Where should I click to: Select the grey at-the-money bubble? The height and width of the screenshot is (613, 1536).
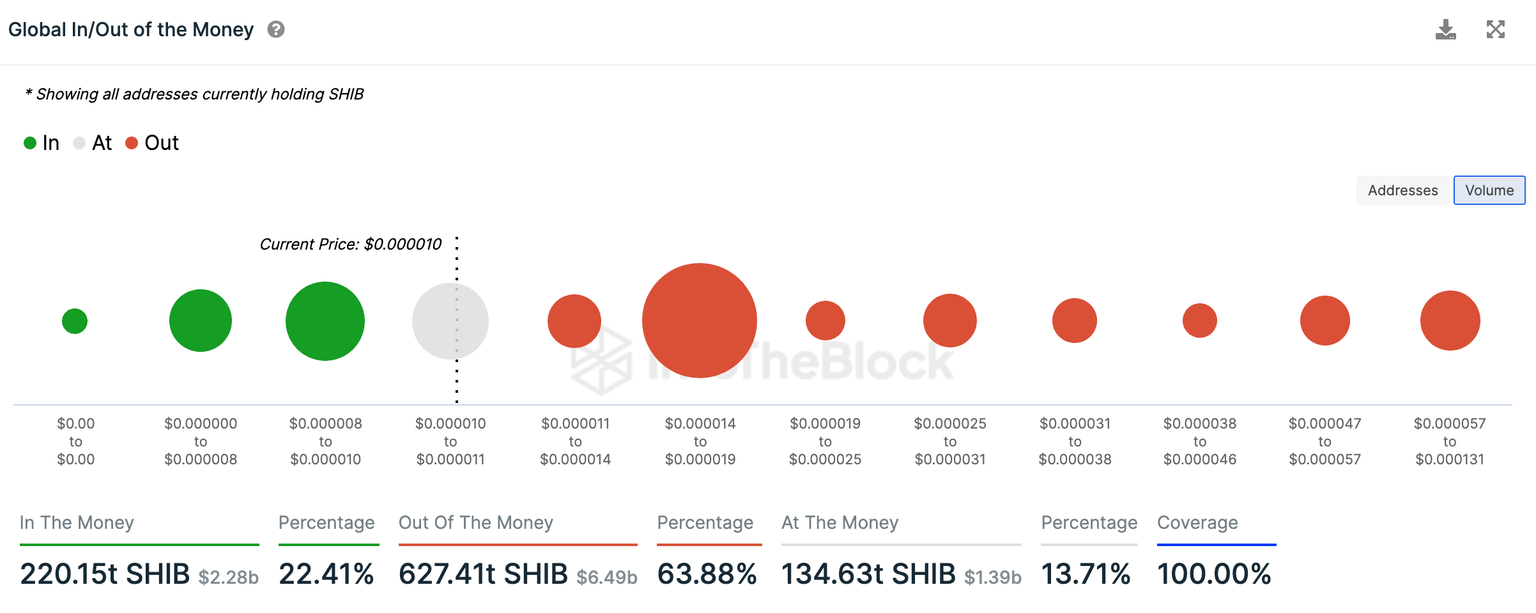coord(450,320)
